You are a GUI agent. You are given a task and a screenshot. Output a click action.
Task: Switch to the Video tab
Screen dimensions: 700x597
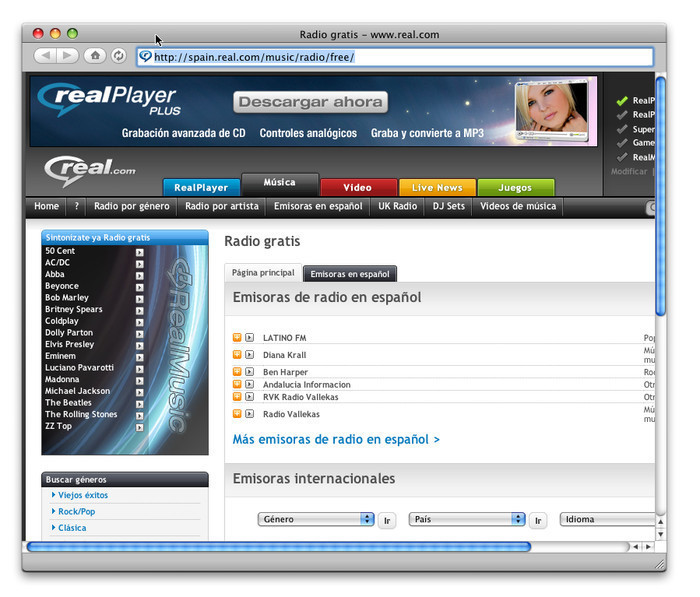click(x=358, y=188)
